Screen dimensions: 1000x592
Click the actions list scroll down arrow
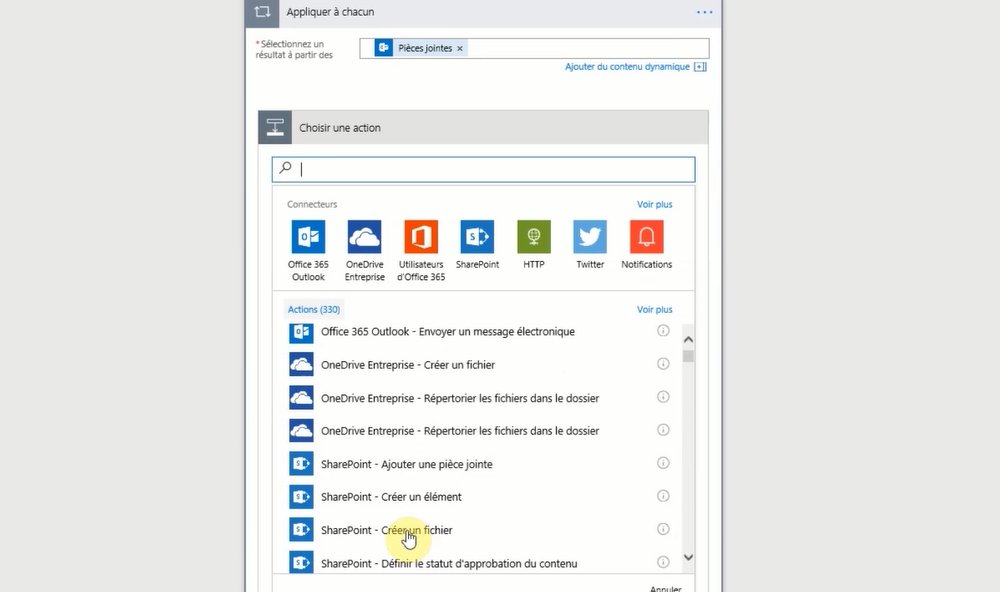pos(688,557)
